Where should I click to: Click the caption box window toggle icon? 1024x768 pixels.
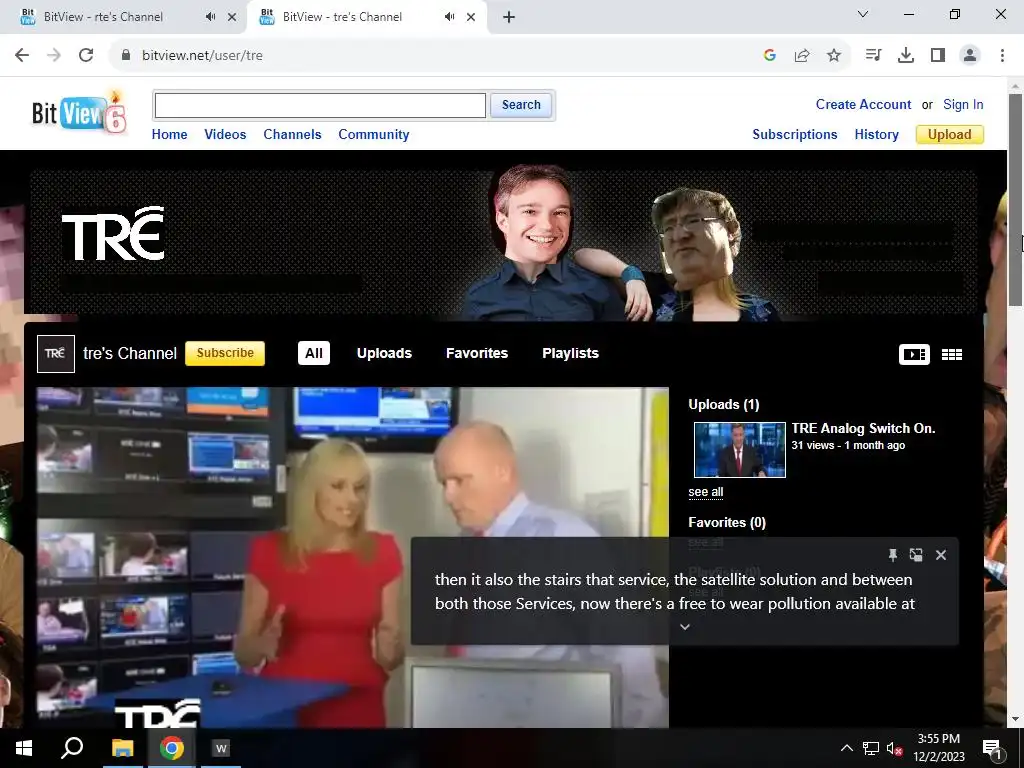point(916,555)
